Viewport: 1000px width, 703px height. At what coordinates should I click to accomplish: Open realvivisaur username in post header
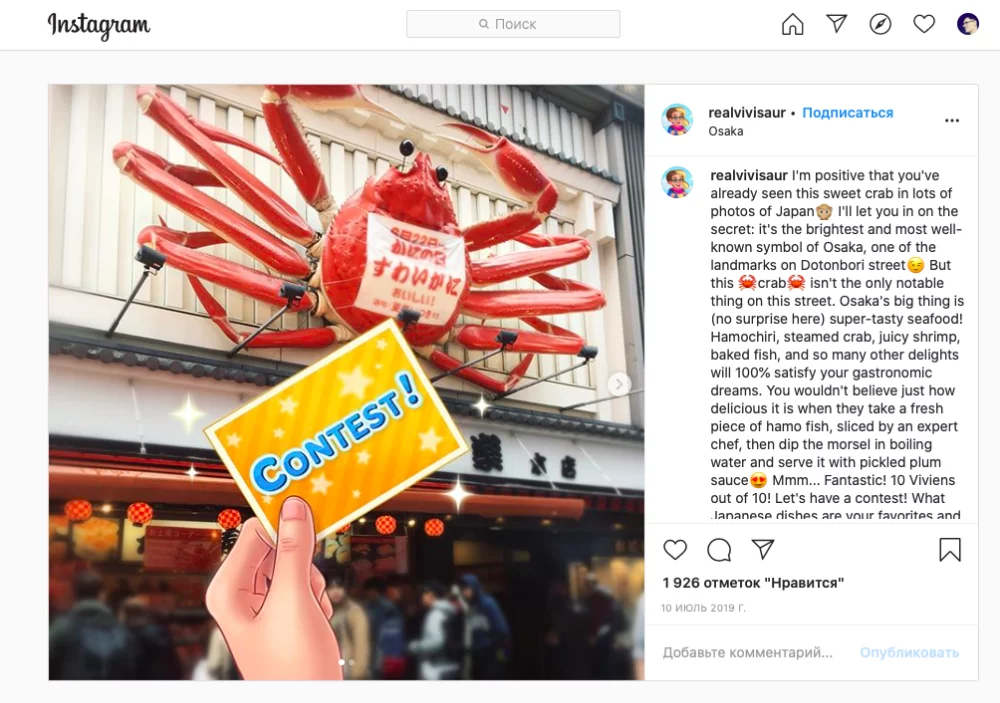[747, 113]
